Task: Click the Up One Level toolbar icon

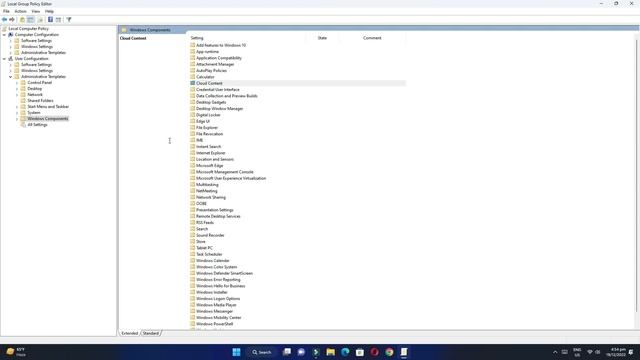Action: (x=22, y=20)
